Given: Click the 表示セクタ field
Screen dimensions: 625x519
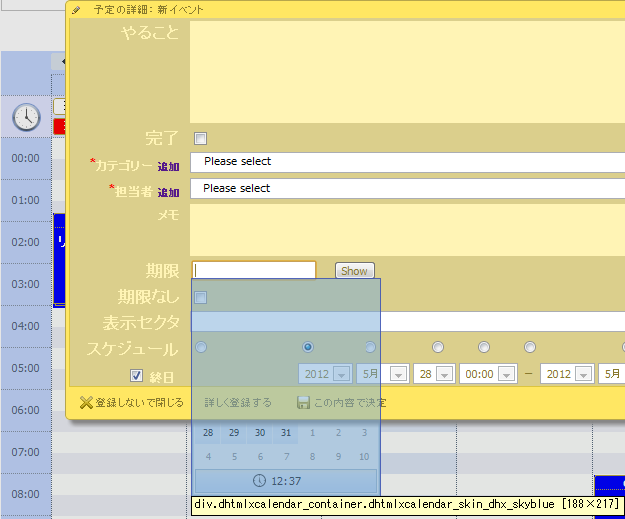Looking at the screenshot, I should point(408,322).
